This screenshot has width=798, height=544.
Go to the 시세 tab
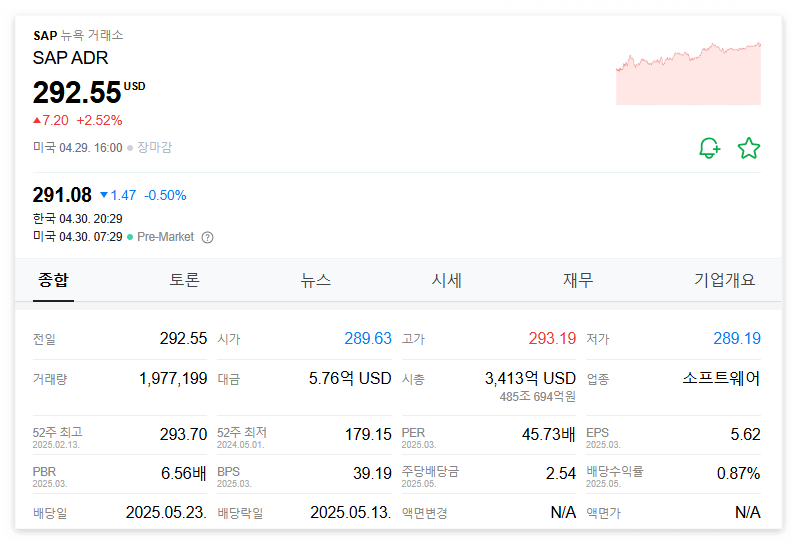tap(446, 280)
